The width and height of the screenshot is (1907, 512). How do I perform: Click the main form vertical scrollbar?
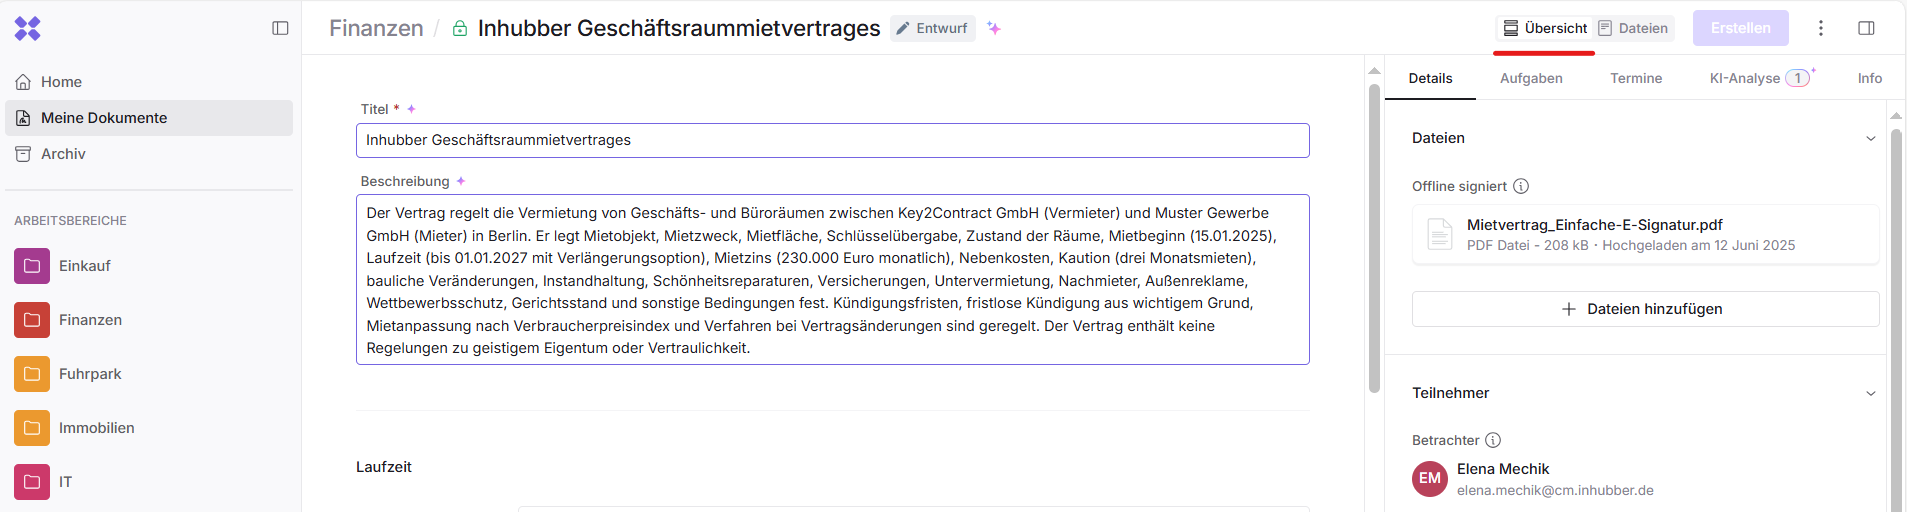click(1374, 240)
